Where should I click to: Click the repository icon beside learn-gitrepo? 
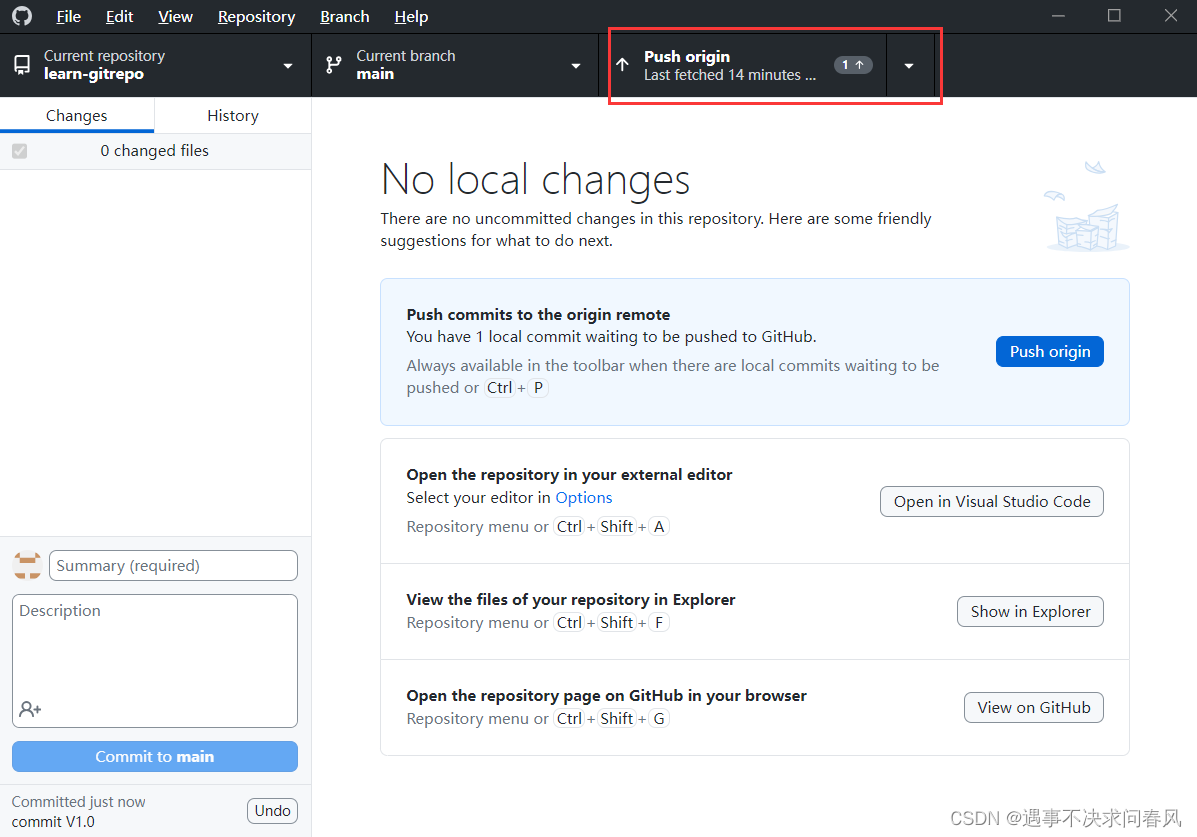click(x=22, y=65)
